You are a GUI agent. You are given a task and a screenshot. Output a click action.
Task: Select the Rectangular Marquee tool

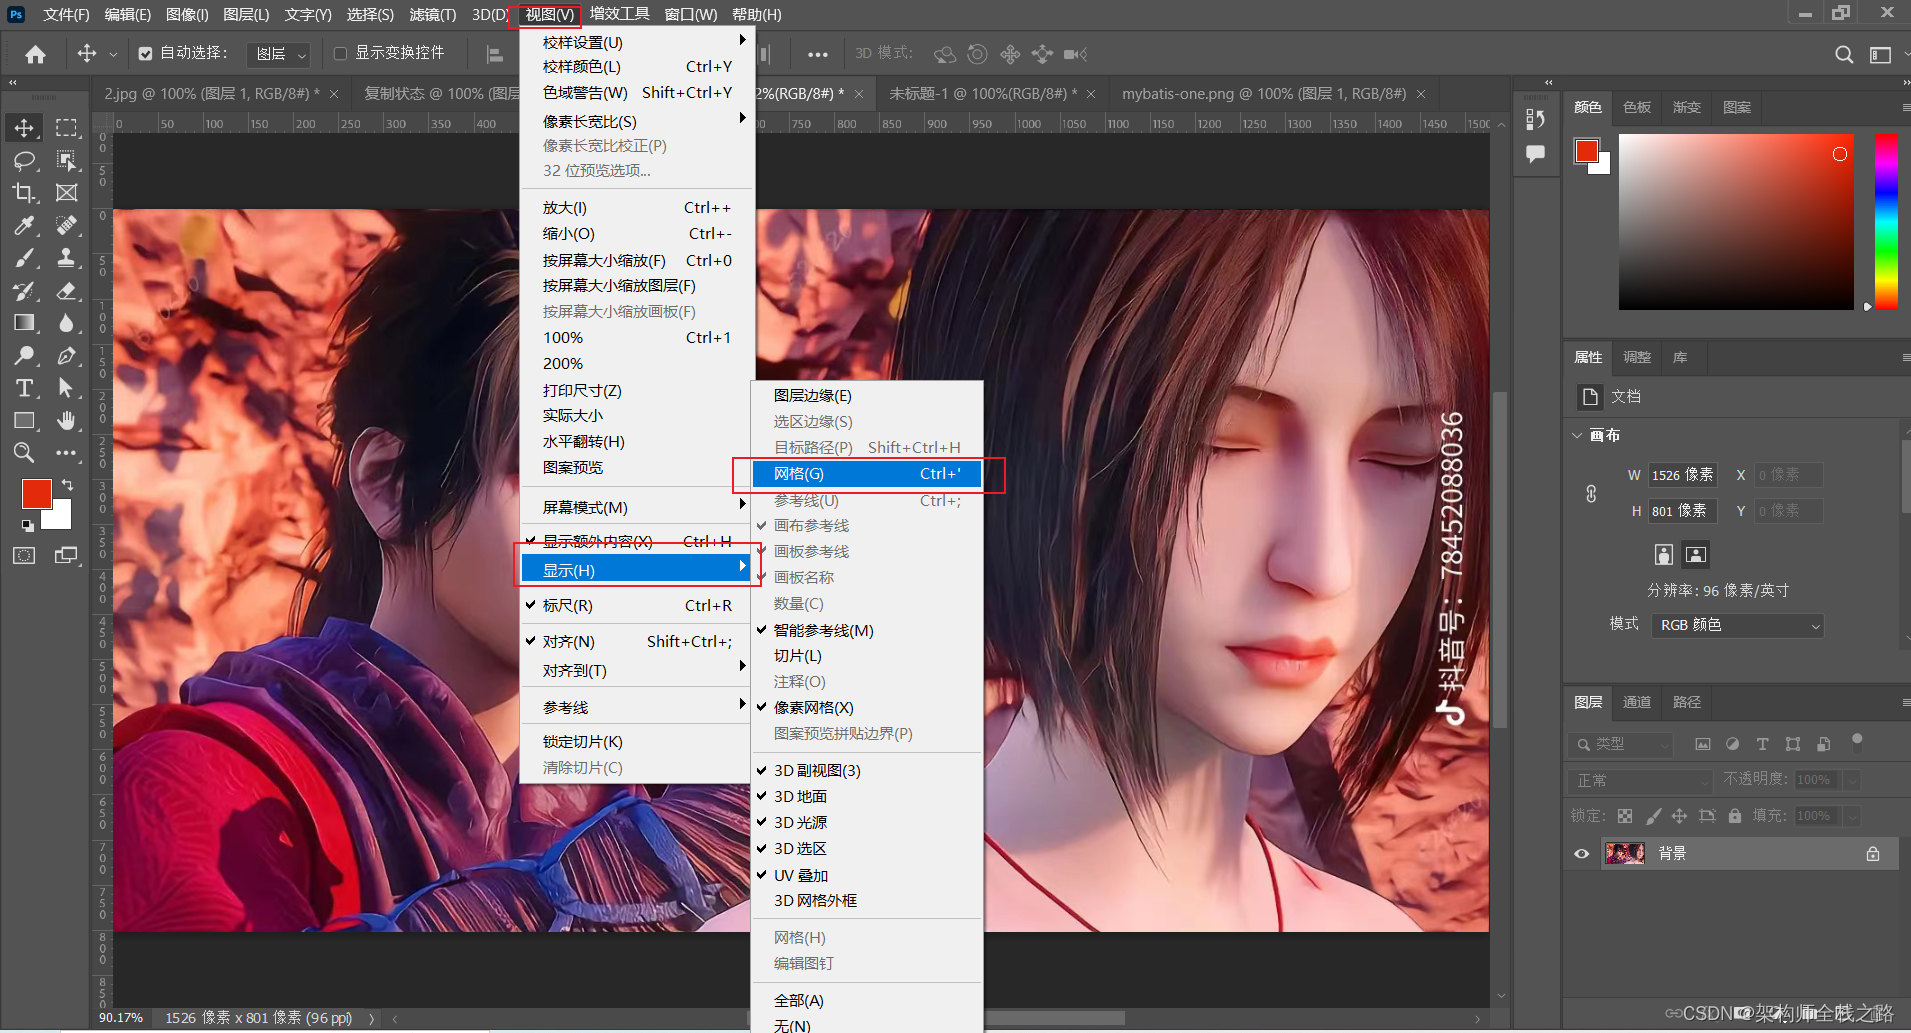click(66, 128)
